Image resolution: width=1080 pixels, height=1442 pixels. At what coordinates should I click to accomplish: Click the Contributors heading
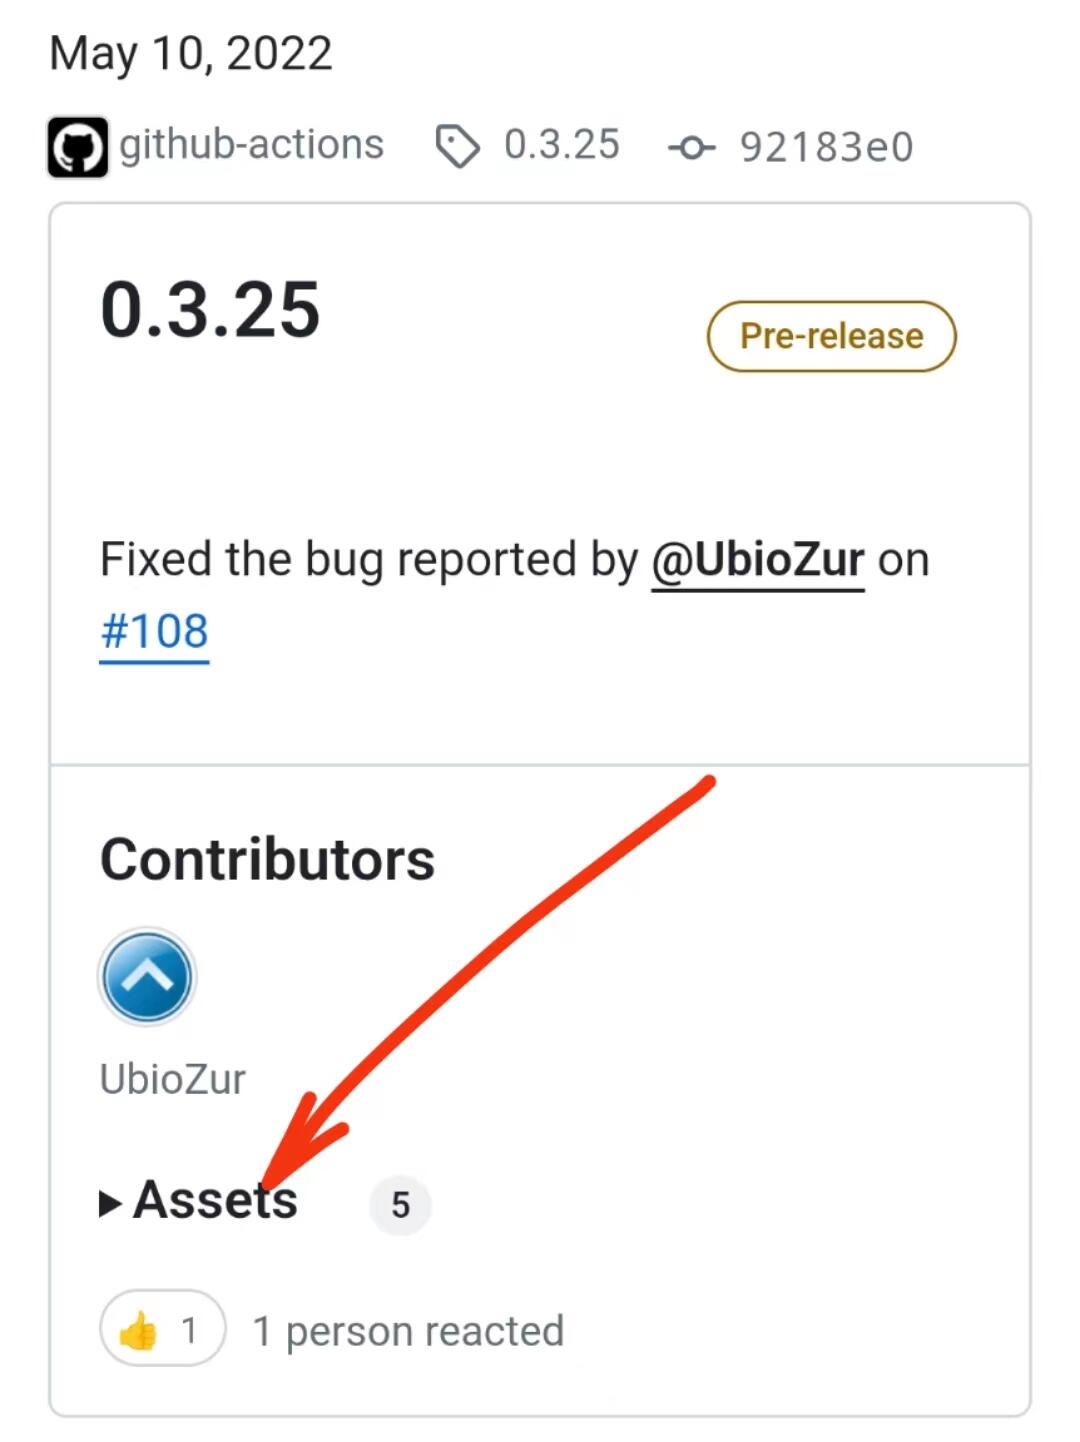(x=267, y=860)
